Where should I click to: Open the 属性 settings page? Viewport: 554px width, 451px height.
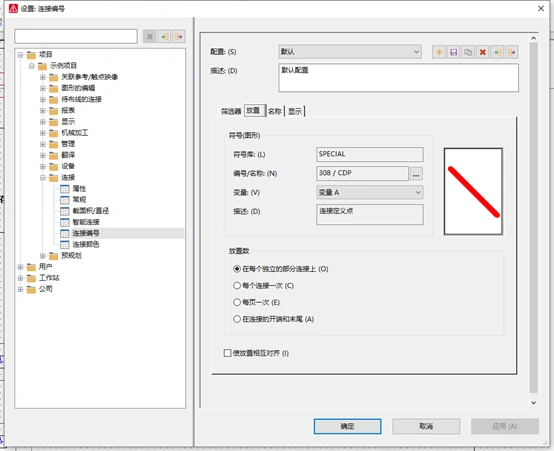(79, 188)
